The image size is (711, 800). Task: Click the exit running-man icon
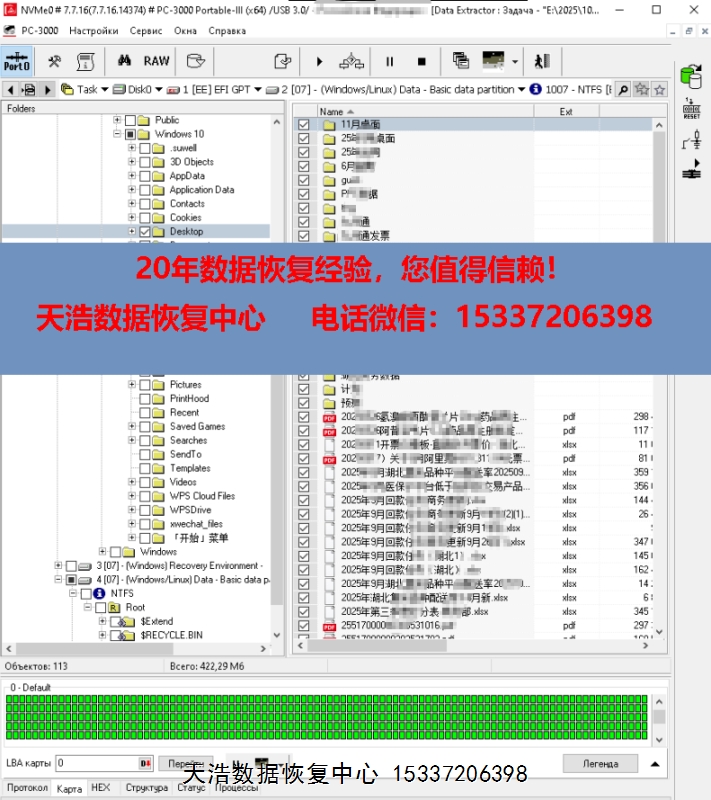click(541, 61)
